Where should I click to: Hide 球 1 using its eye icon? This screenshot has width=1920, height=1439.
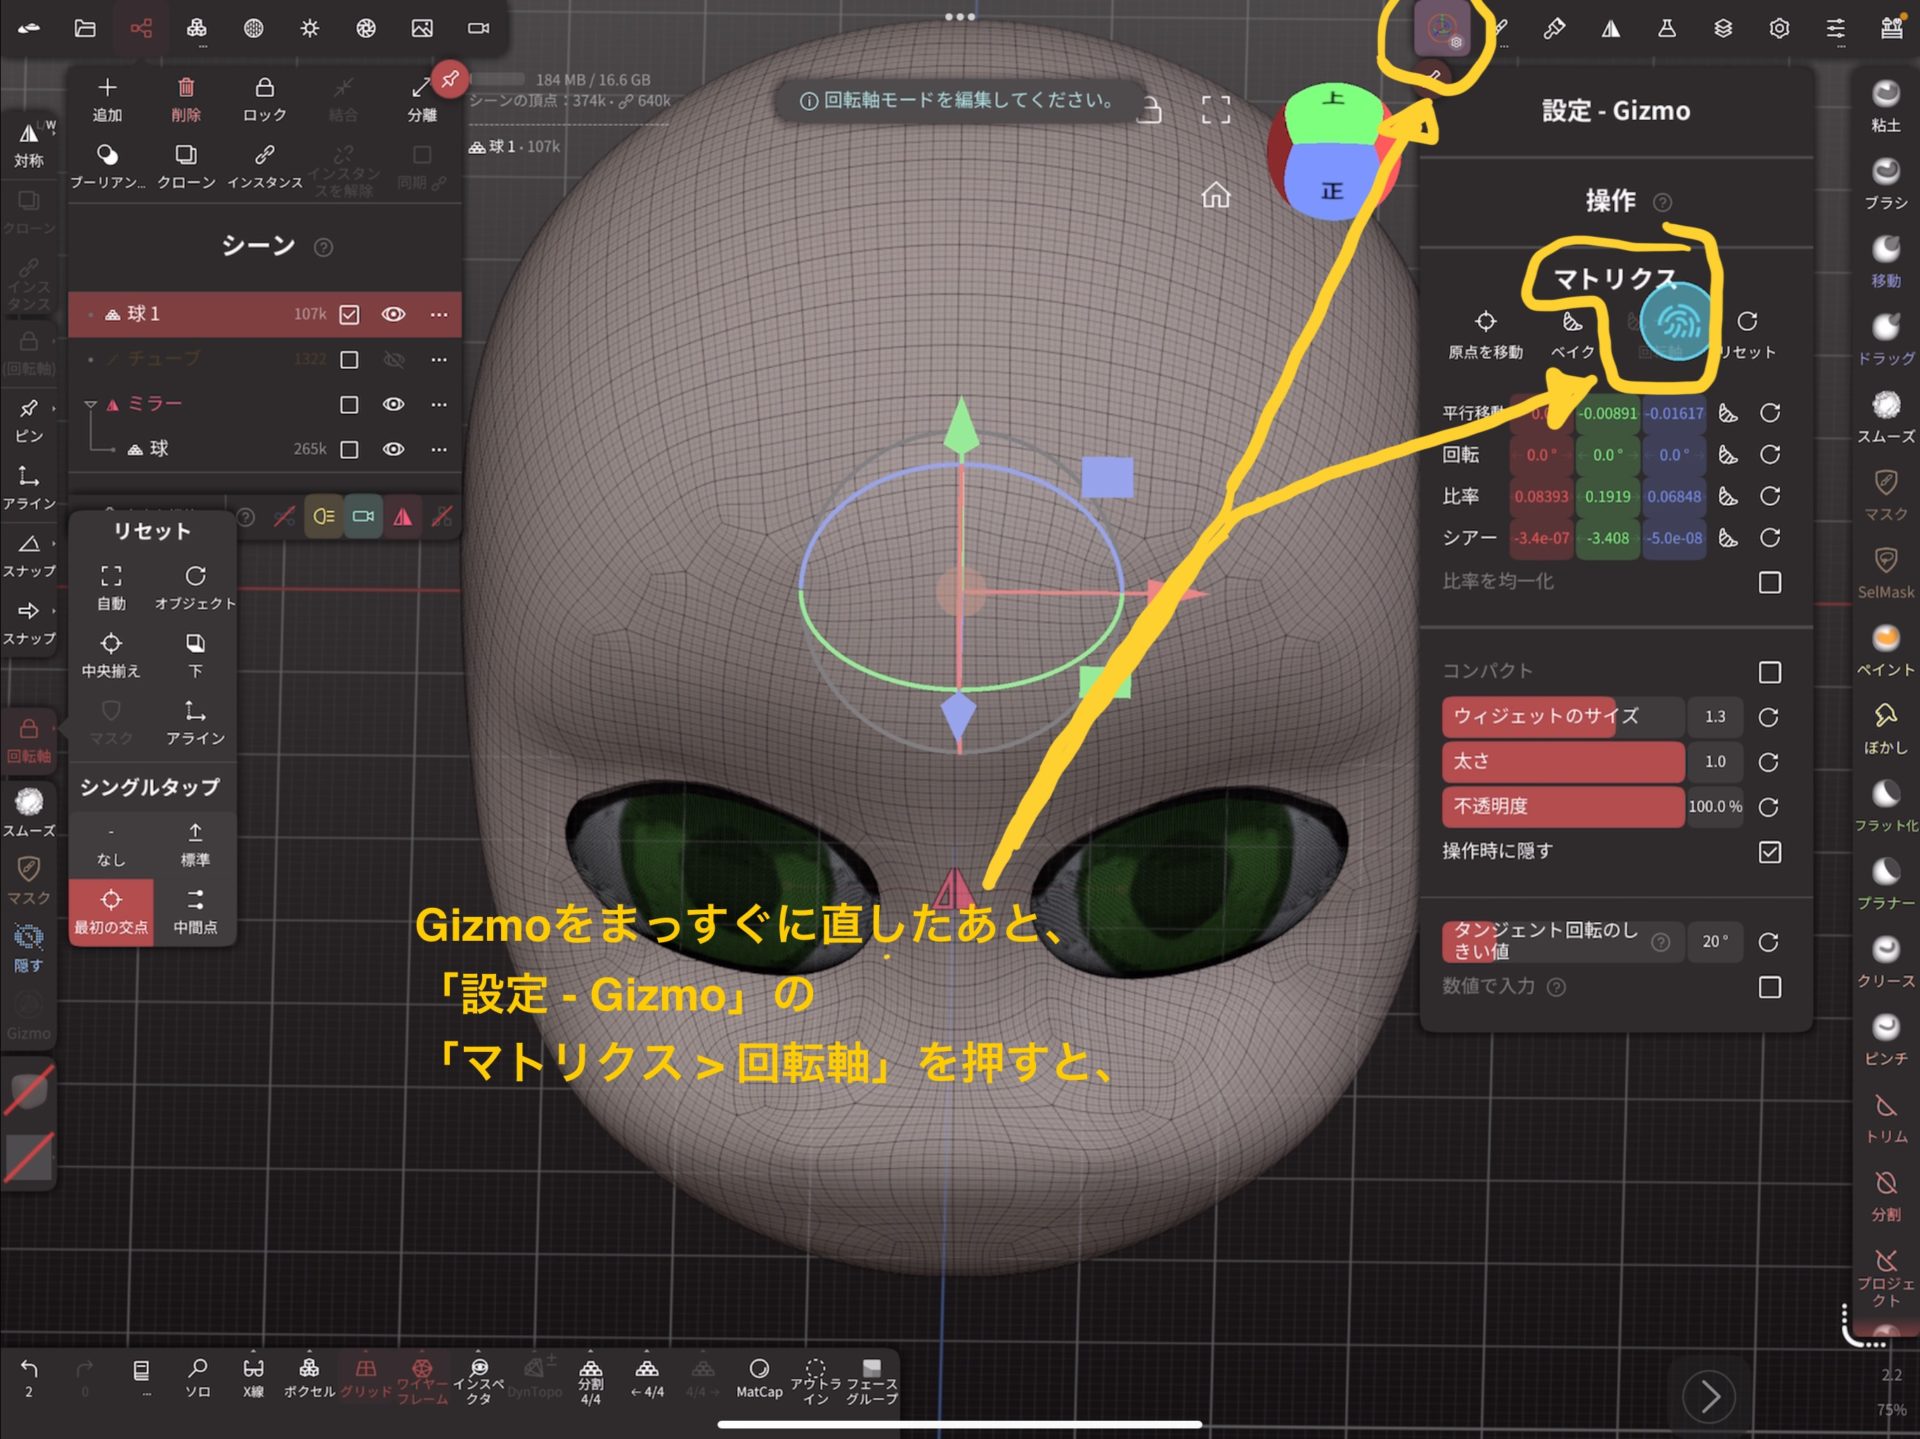pos(393,314)
